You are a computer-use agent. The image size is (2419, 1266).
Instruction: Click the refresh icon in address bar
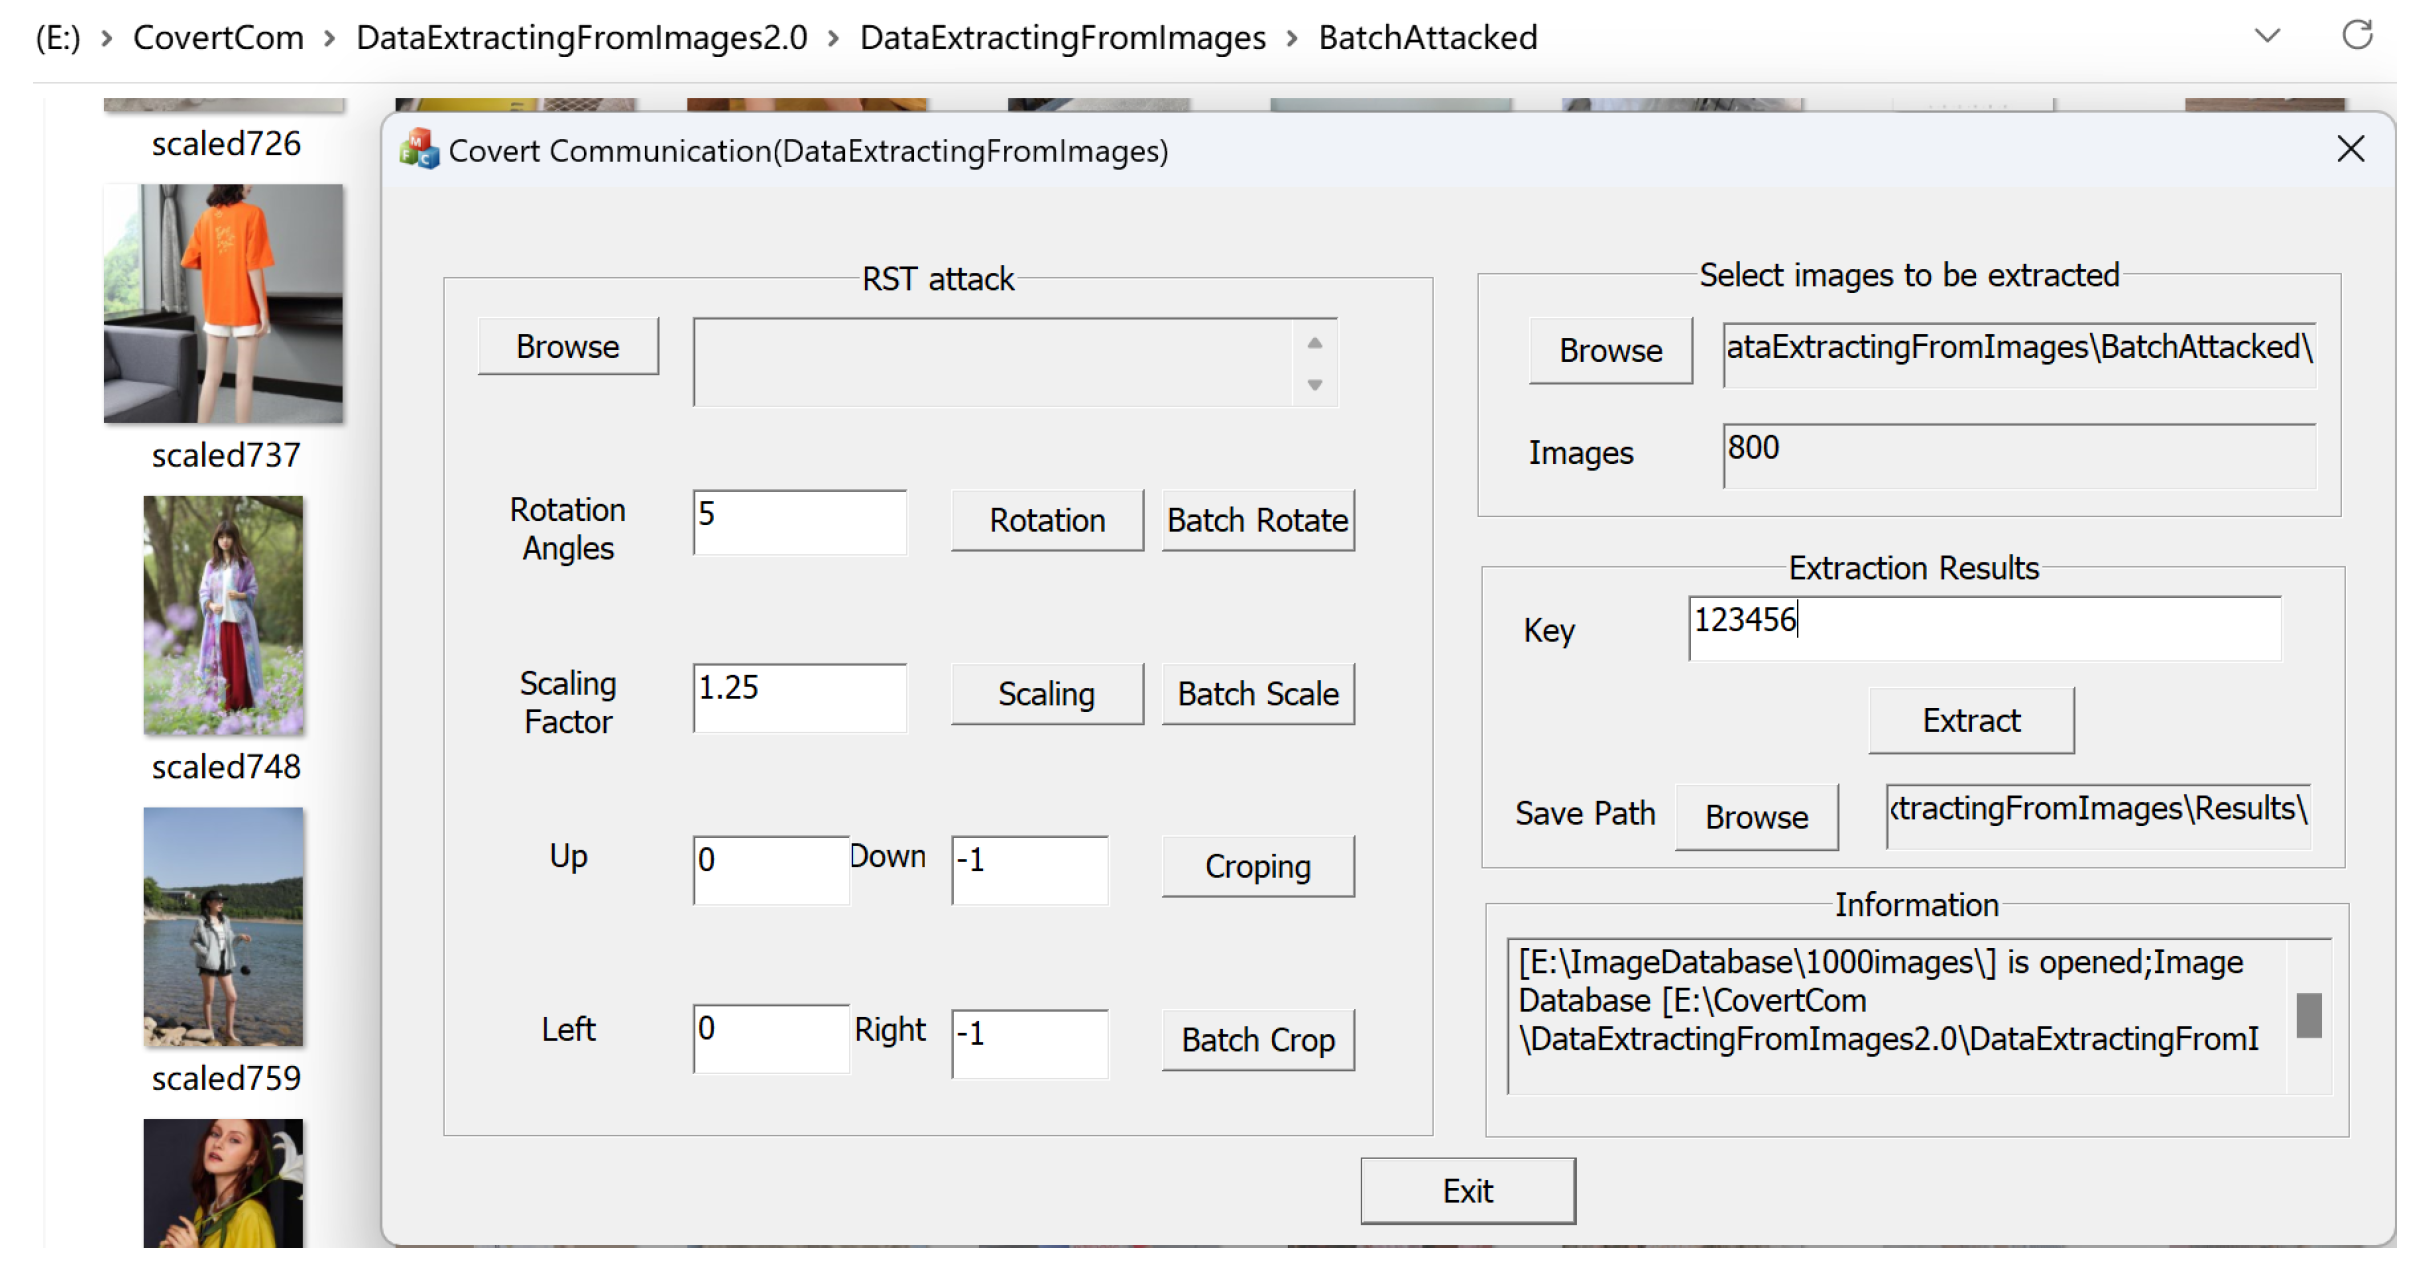2356,36
